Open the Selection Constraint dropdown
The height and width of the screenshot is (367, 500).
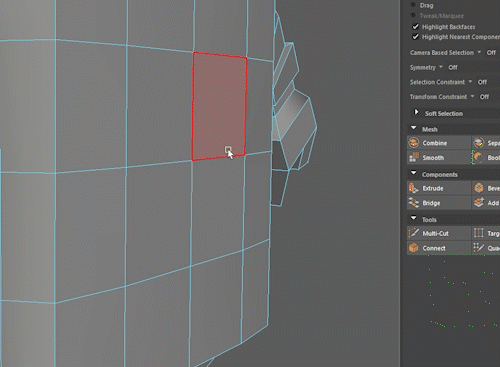(x=470, y=82)
